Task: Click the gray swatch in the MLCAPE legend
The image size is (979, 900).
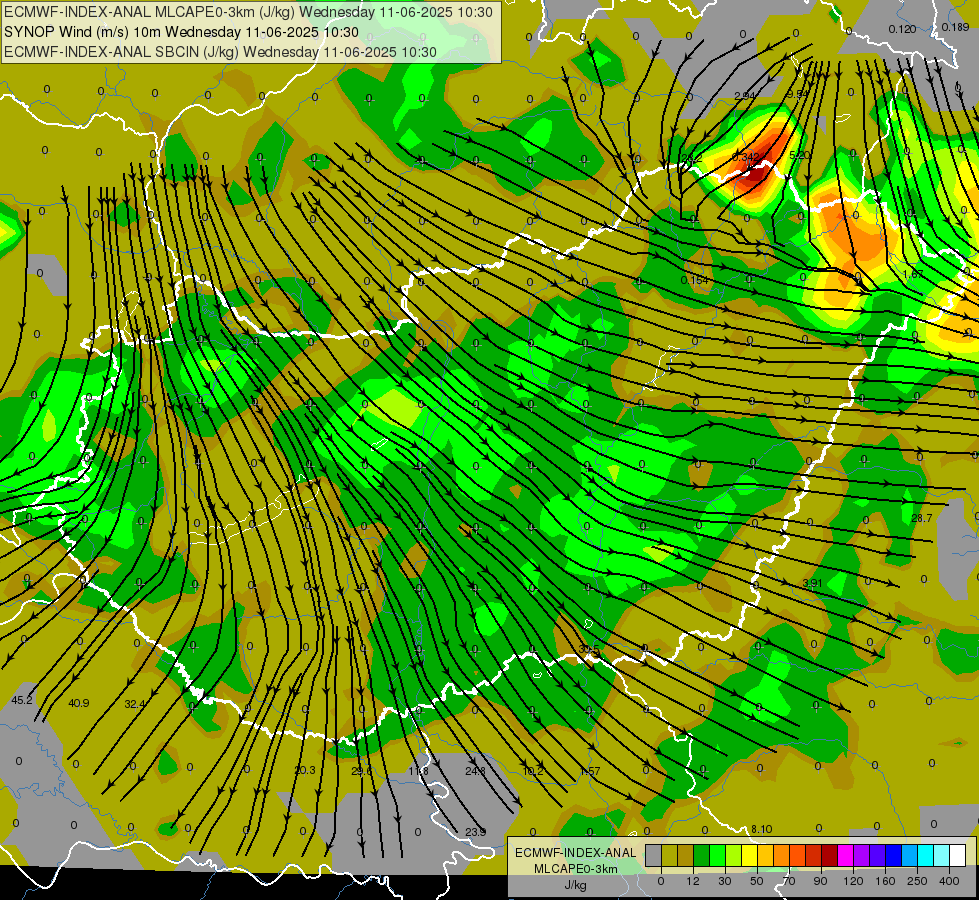Action: pos(654,855)
